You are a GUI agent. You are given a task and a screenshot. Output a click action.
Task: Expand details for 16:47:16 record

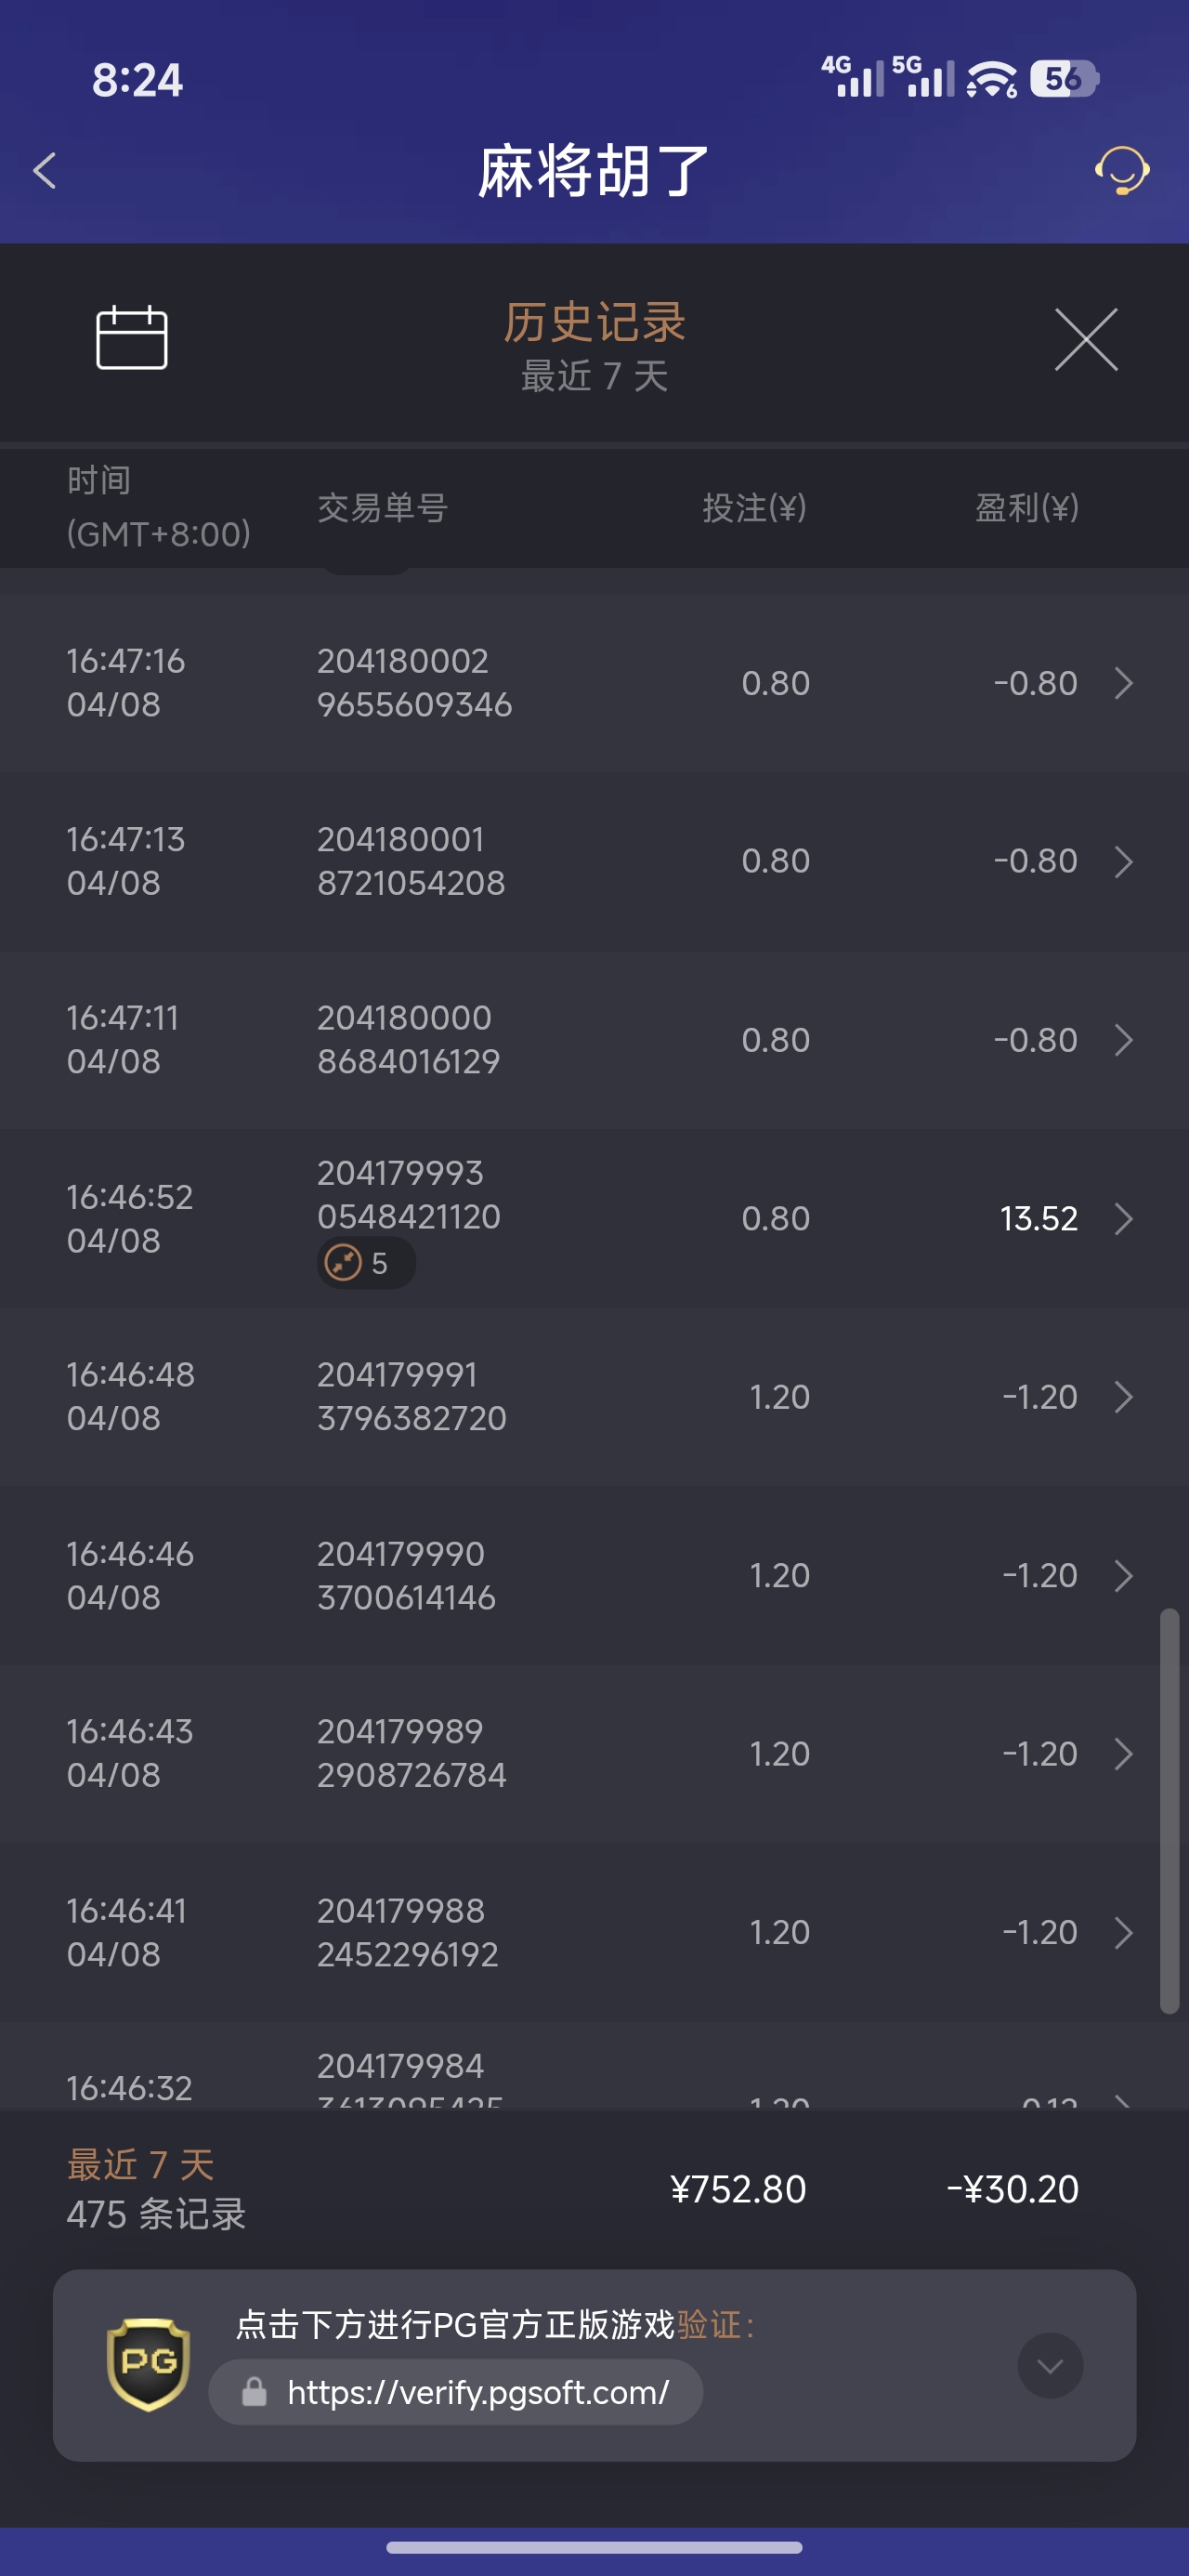click(x=1123, y=683)
